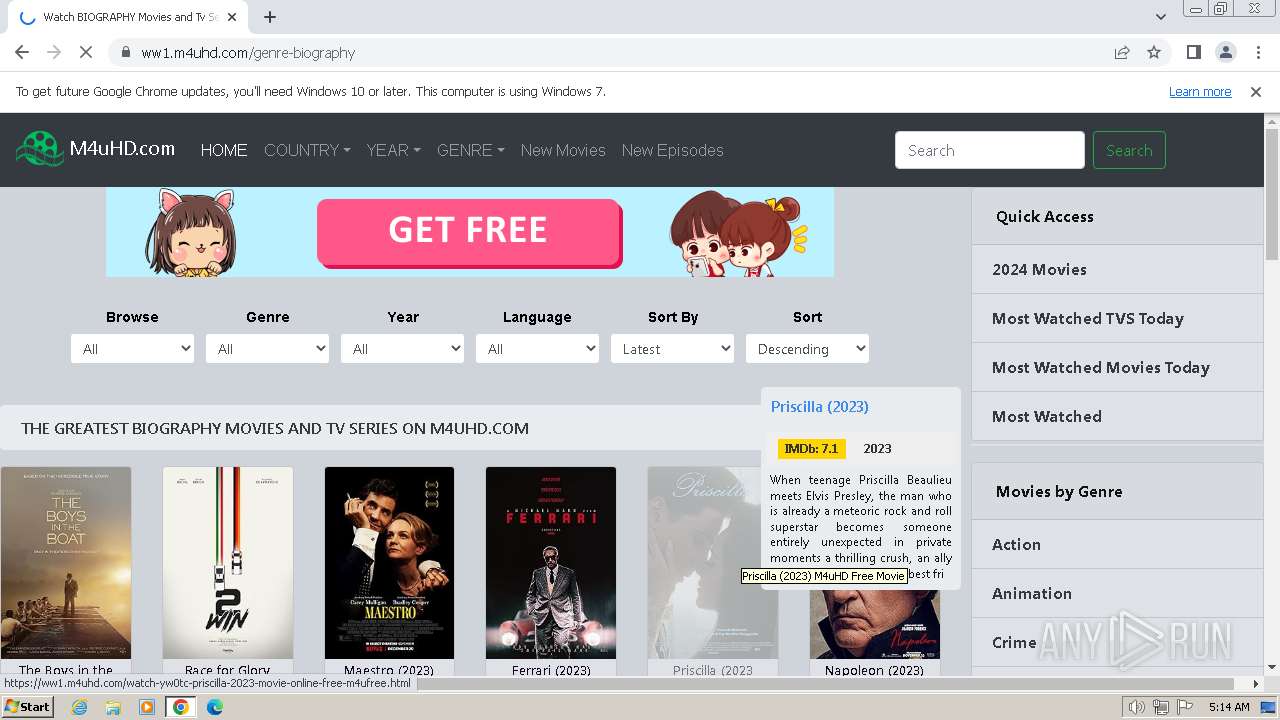
Task: Launch Internet Explorer from the taskbar
Action: tap(80, 707)
